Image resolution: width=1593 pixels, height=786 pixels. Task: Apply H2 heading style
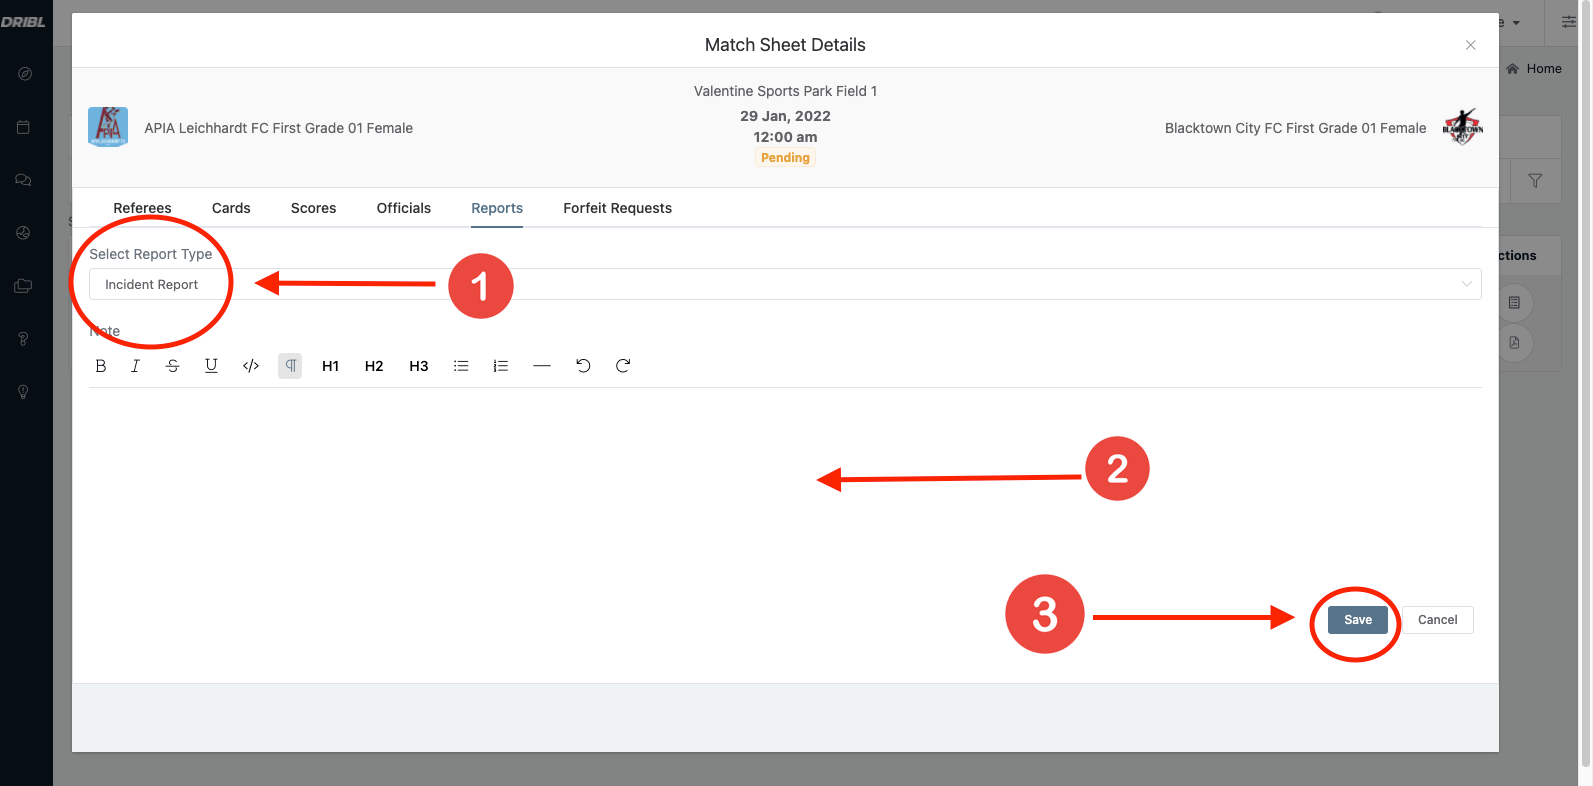374,366
